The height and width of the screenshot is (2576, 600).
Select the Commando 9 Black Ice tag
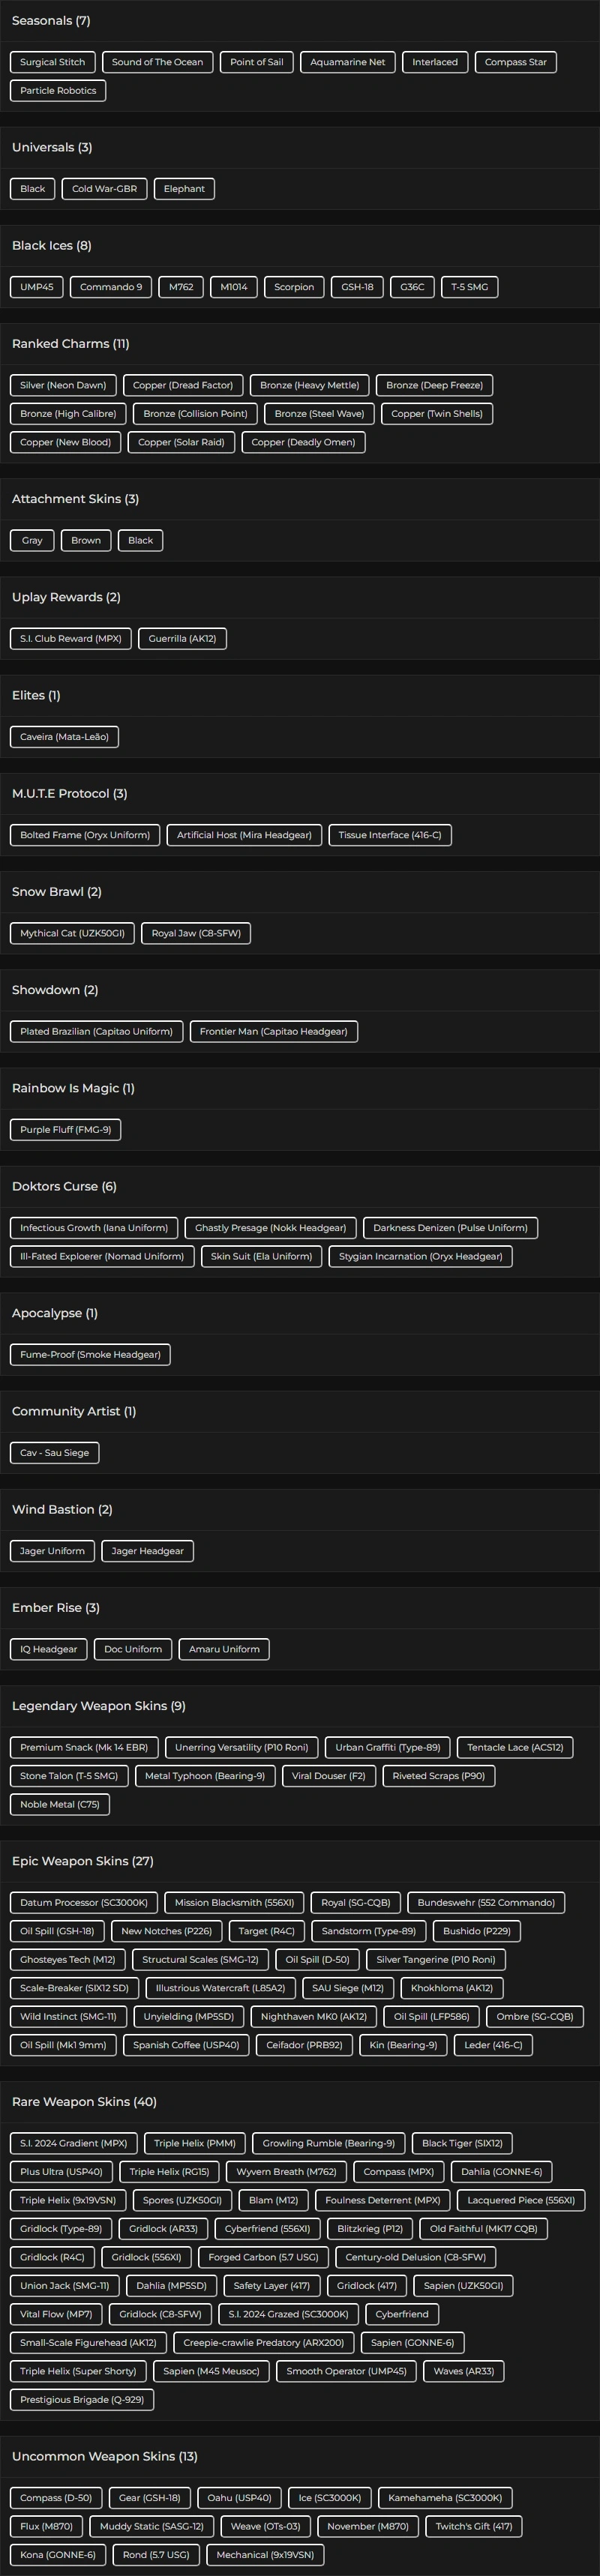pyautogui.click(x=111, y=287)
